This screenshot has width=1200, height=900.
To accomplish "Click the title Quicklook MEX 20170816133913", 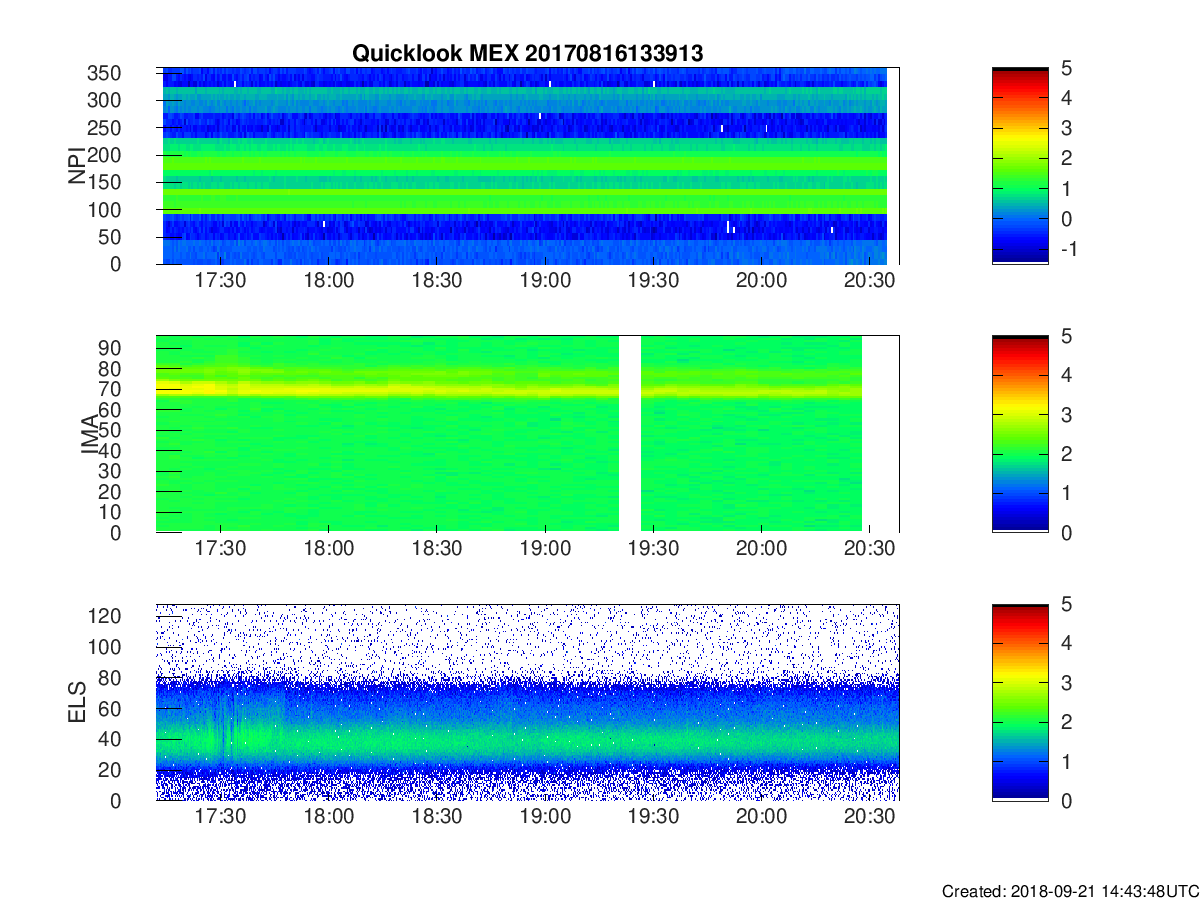I will 527,54.
